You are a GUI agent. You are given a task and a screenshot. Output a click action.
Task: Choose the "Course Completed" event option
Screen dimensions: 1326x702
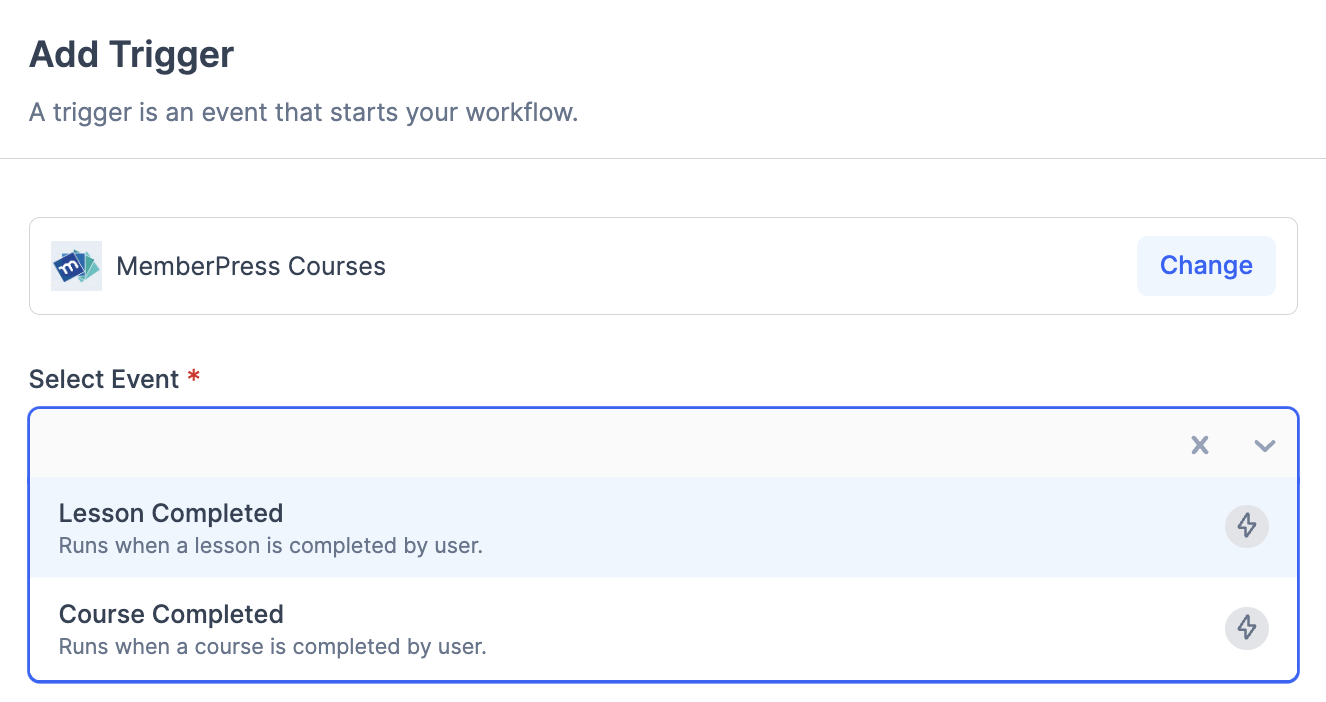[171, 614]
